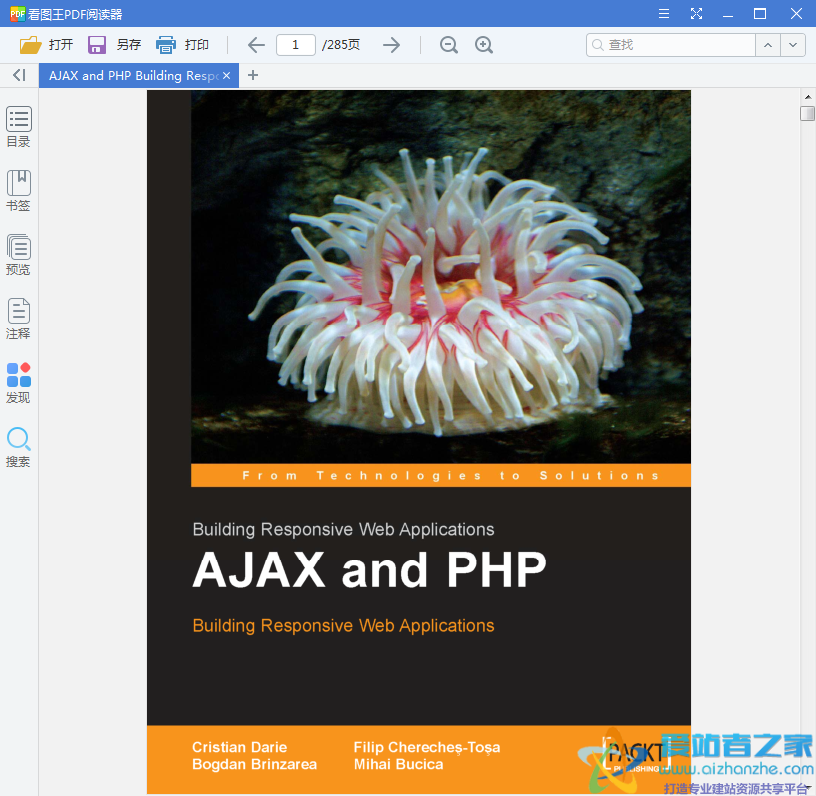This screenshot has height=796, width=816.
Task: Click the page number input field
Action: click(295, 44)
